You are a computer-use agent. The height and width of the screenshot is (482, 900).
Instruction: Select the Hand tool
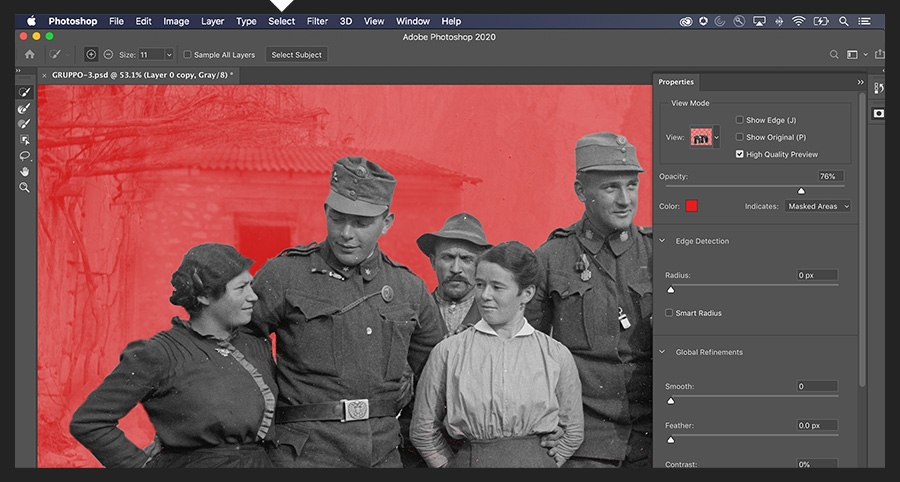tap(25, 171)
